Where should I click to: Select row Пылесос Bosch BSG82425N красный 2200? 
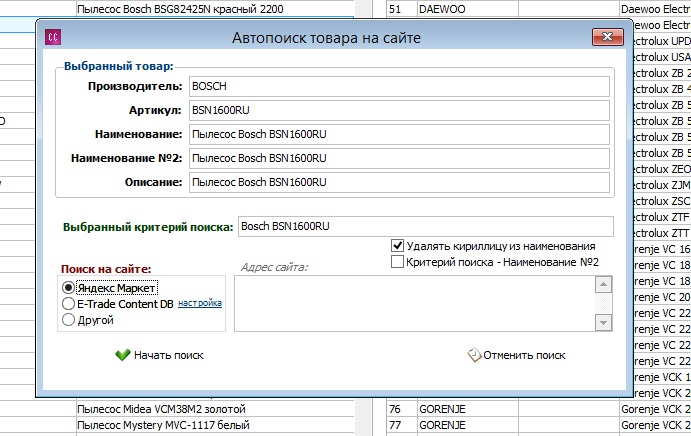[215, 8]
